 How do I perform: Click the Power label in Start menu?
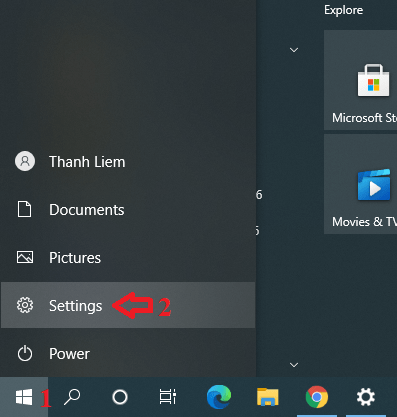click(x=69, y=354)
